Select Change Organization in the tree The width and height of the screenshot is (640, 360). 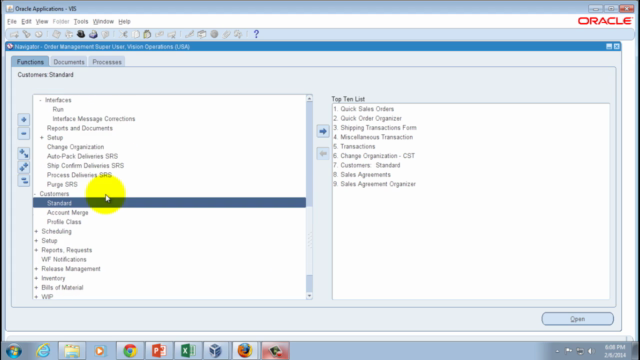(76, 147)
